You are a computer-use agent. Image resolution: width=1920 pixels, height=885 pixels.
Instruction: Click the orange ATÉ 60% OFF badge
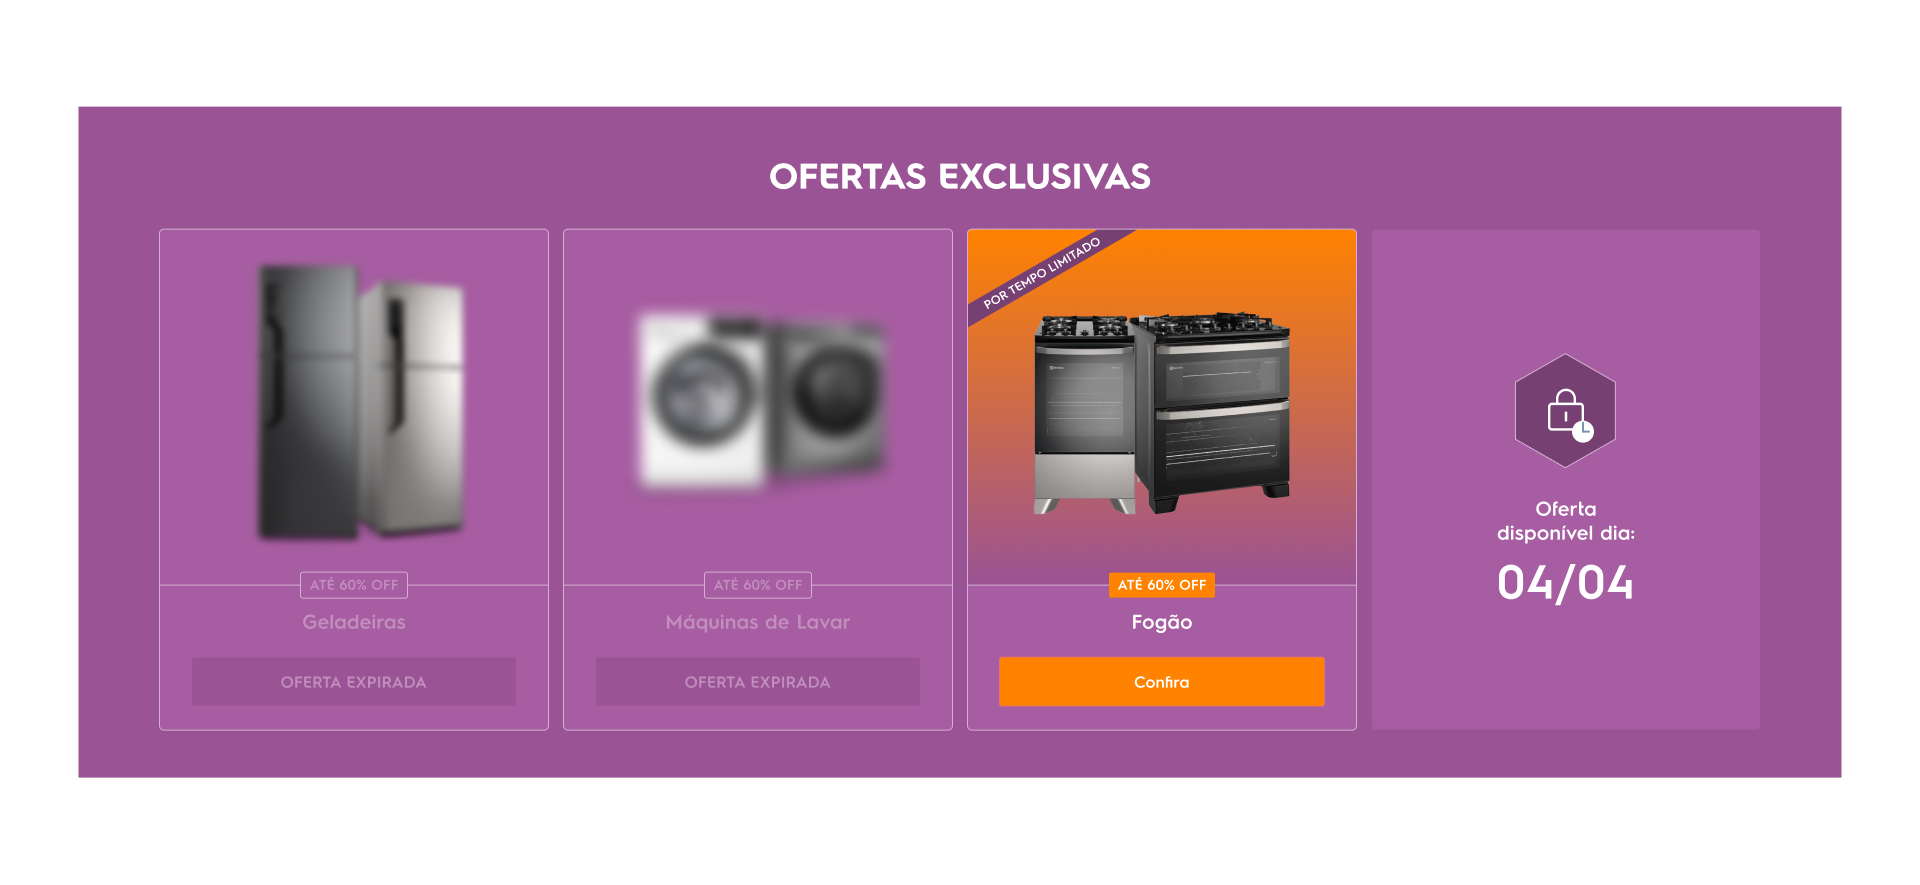(1162, 585)
